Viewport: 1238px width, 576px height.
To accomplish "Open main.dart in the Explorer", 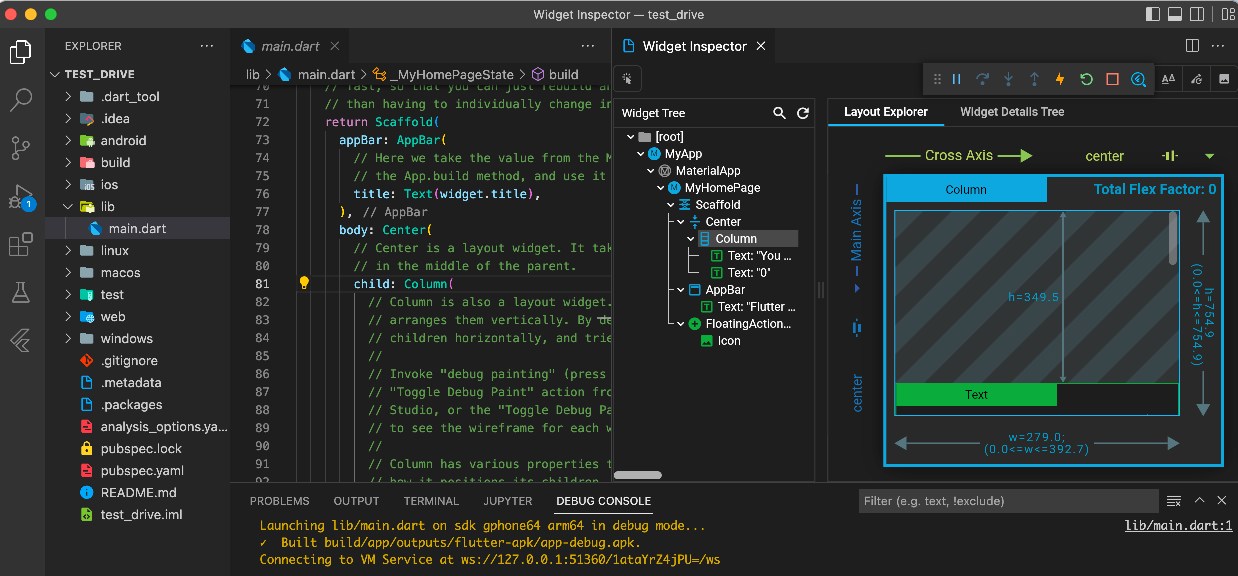I will [x=137, y=229].
